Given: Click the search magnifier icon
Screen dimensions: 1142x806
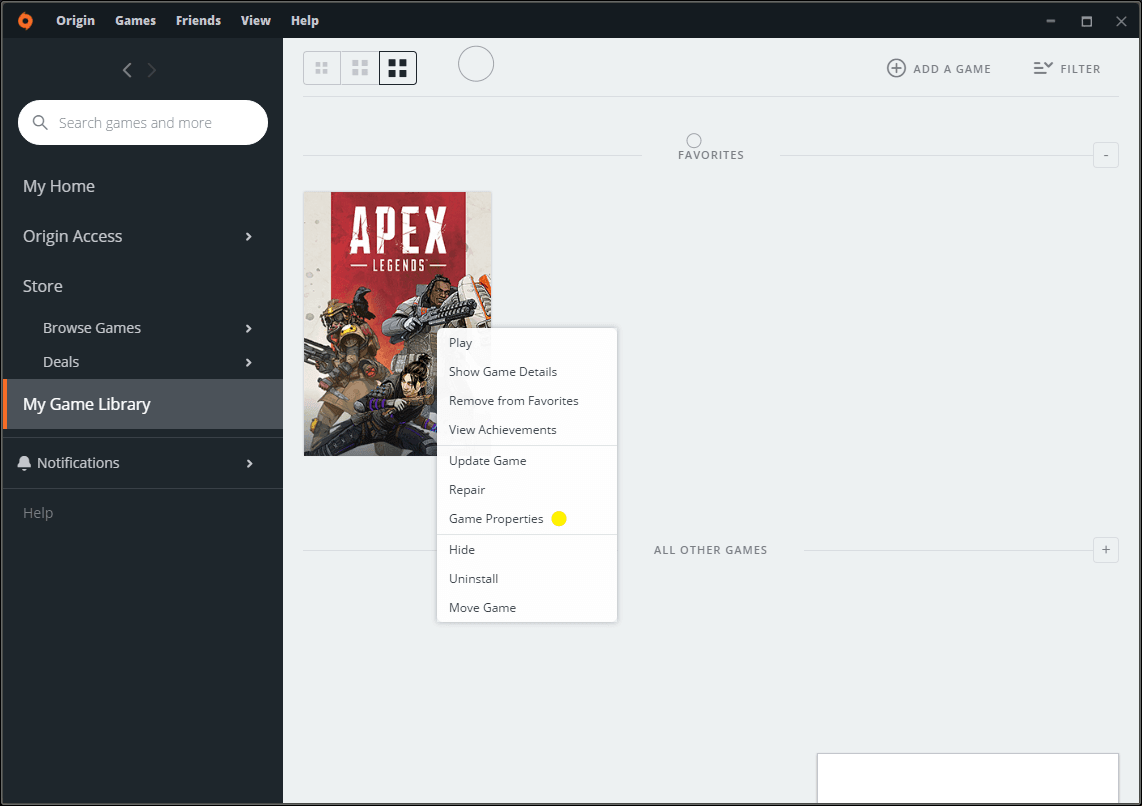Looking at the screenshot, I should click(41, 122).
